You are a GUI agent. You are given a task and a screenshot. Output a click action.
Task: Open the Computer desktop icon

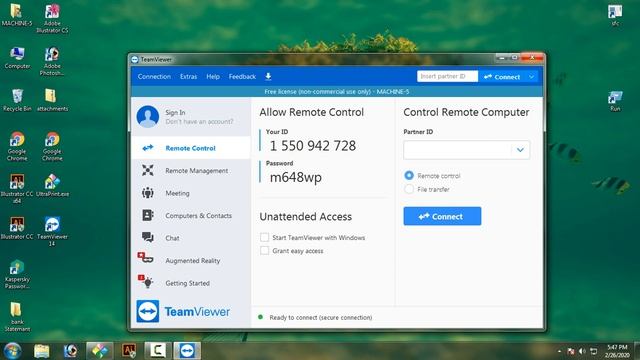coord(17,58)
